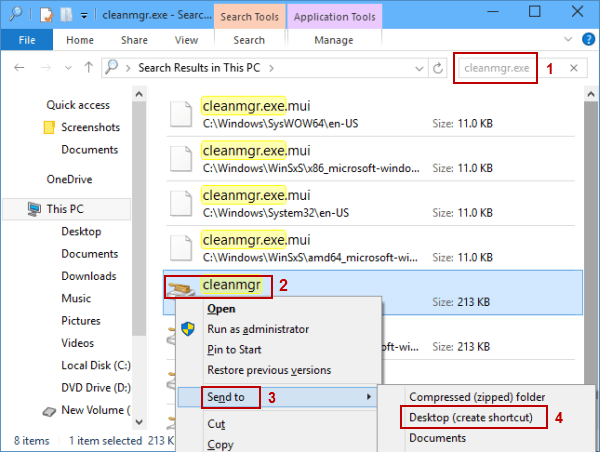Select the Search Tools contextual tab

coord(249,16)
